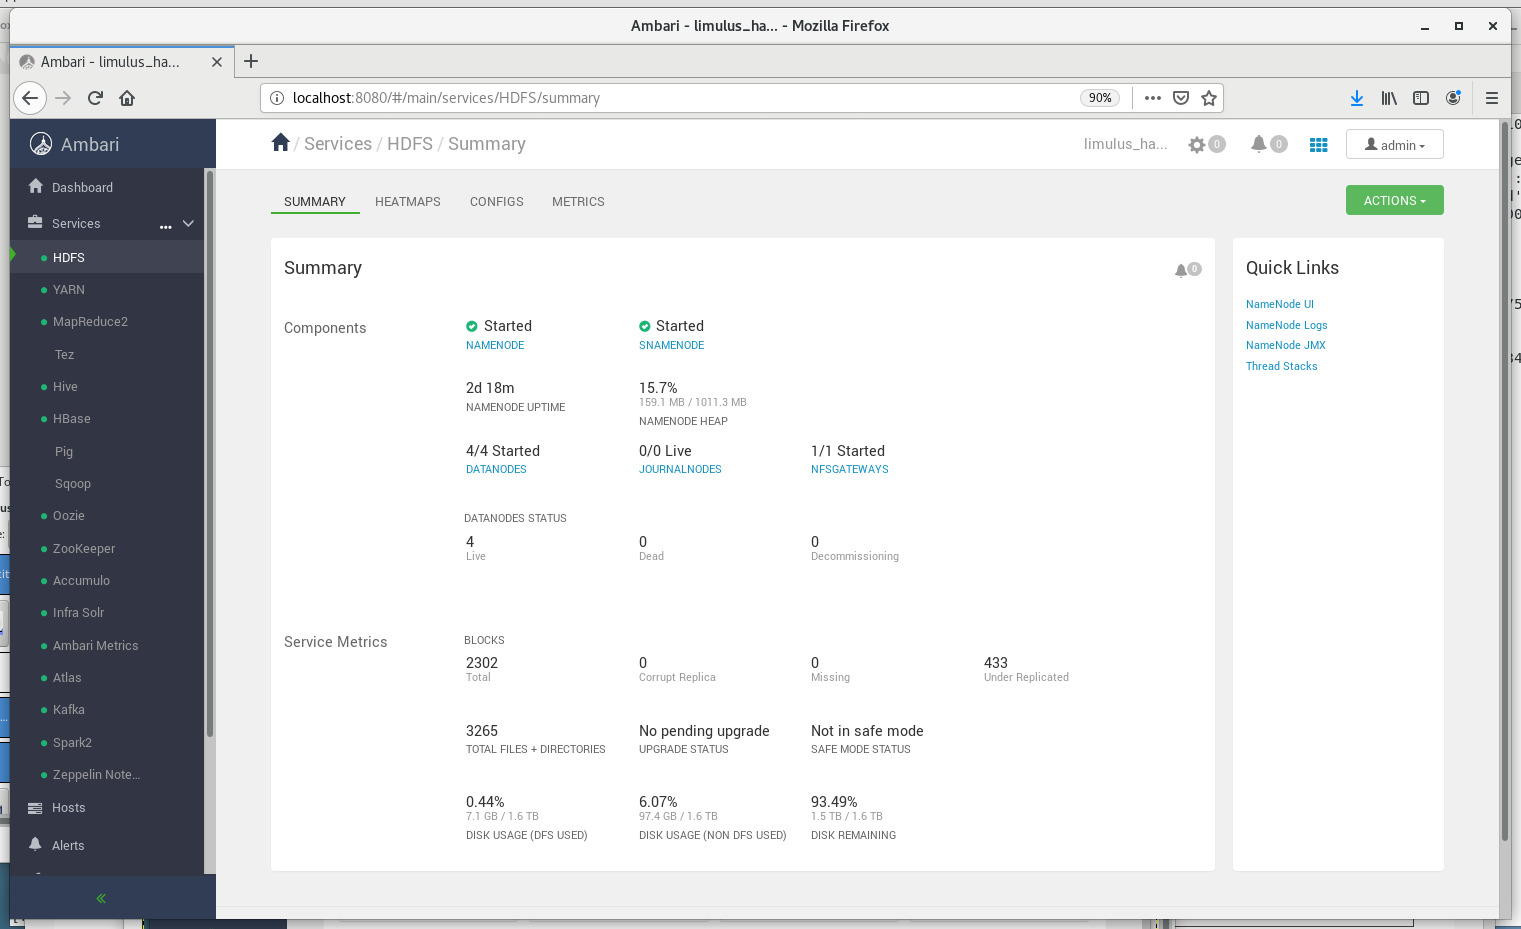Click the DATANODES link

tap(496, 469)
